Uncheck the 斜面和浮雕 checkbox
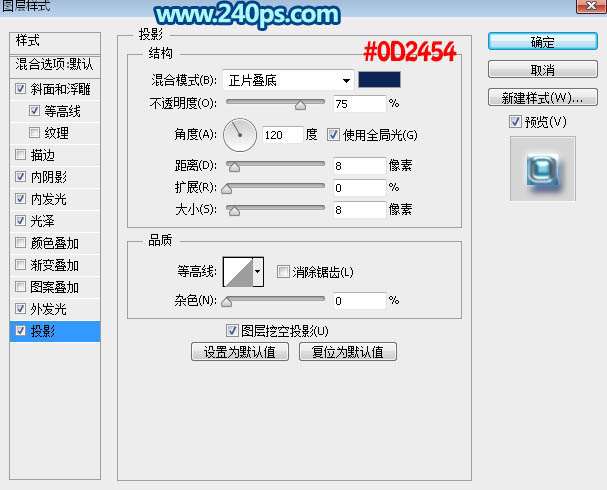607x490 pixels. (21, 89)
